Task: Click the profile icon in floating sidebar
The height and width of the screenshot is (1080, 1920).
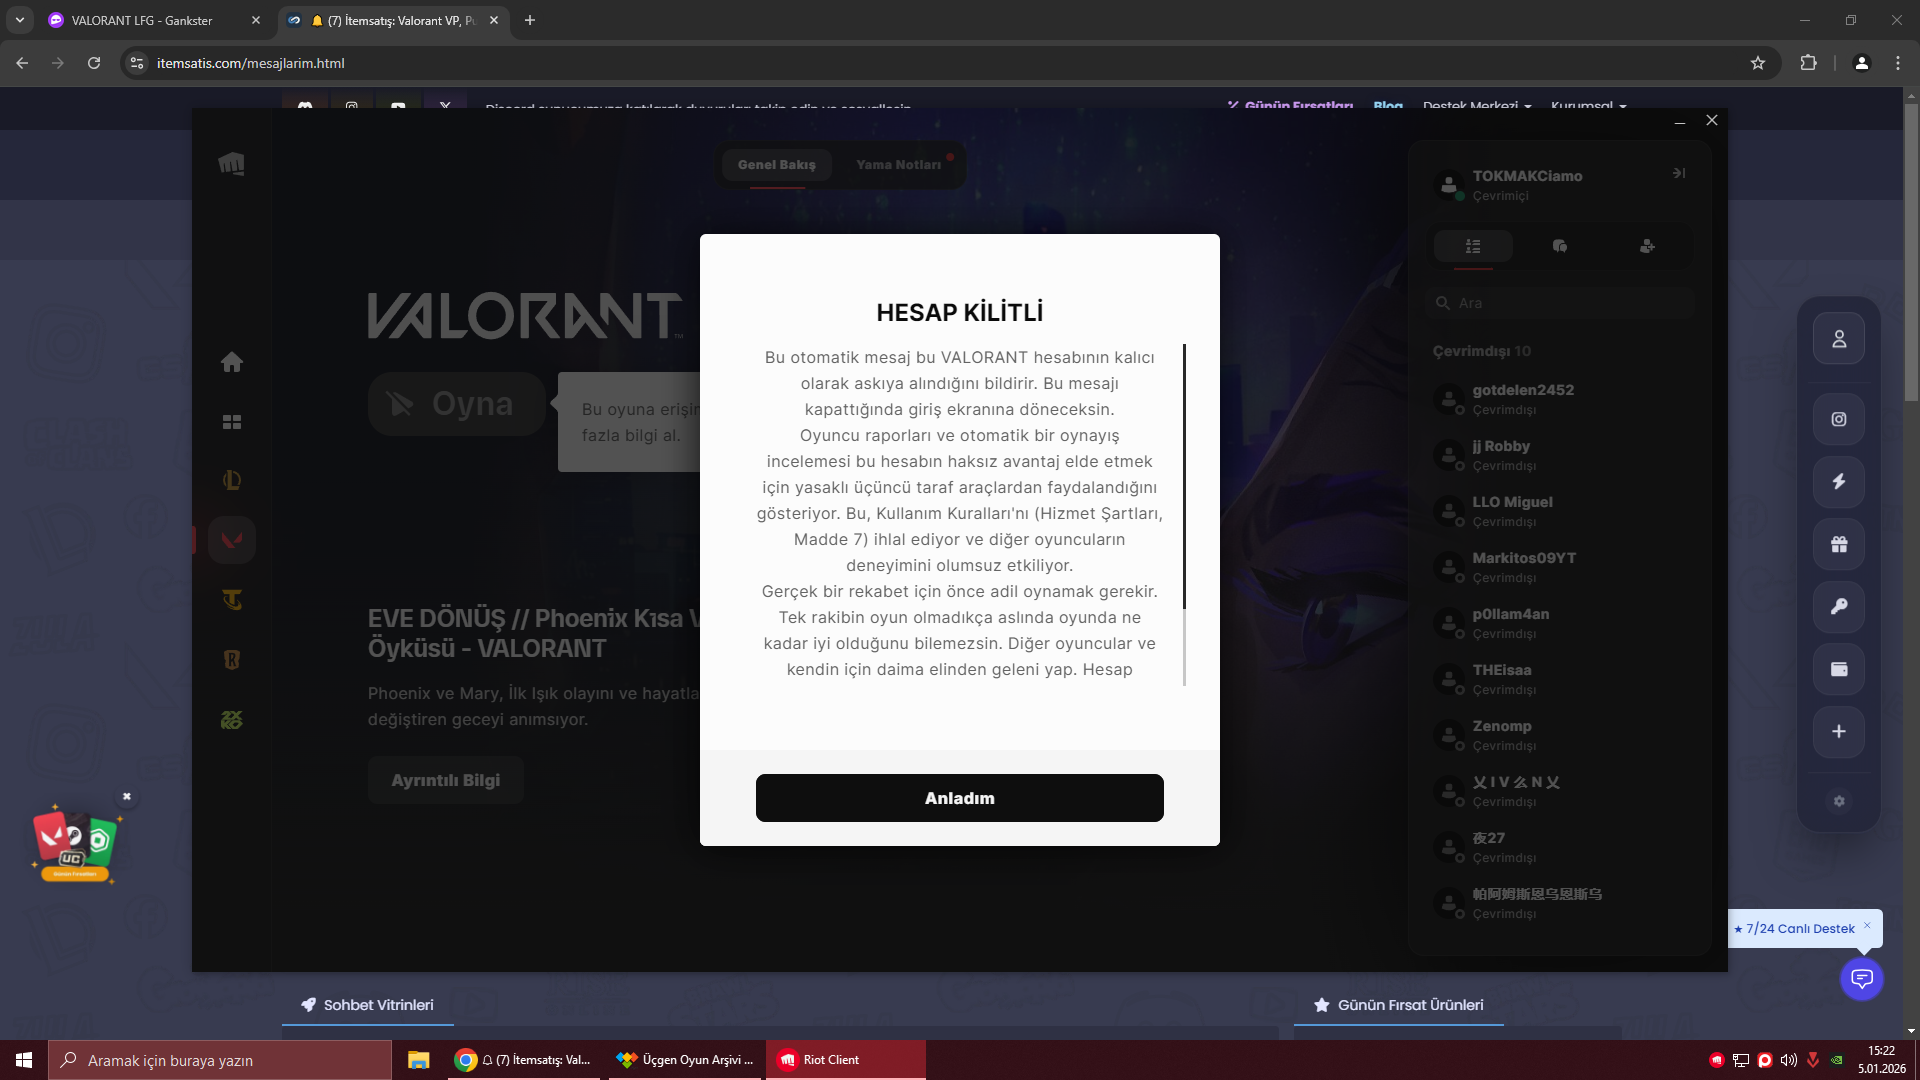Action: (1839, 339)
